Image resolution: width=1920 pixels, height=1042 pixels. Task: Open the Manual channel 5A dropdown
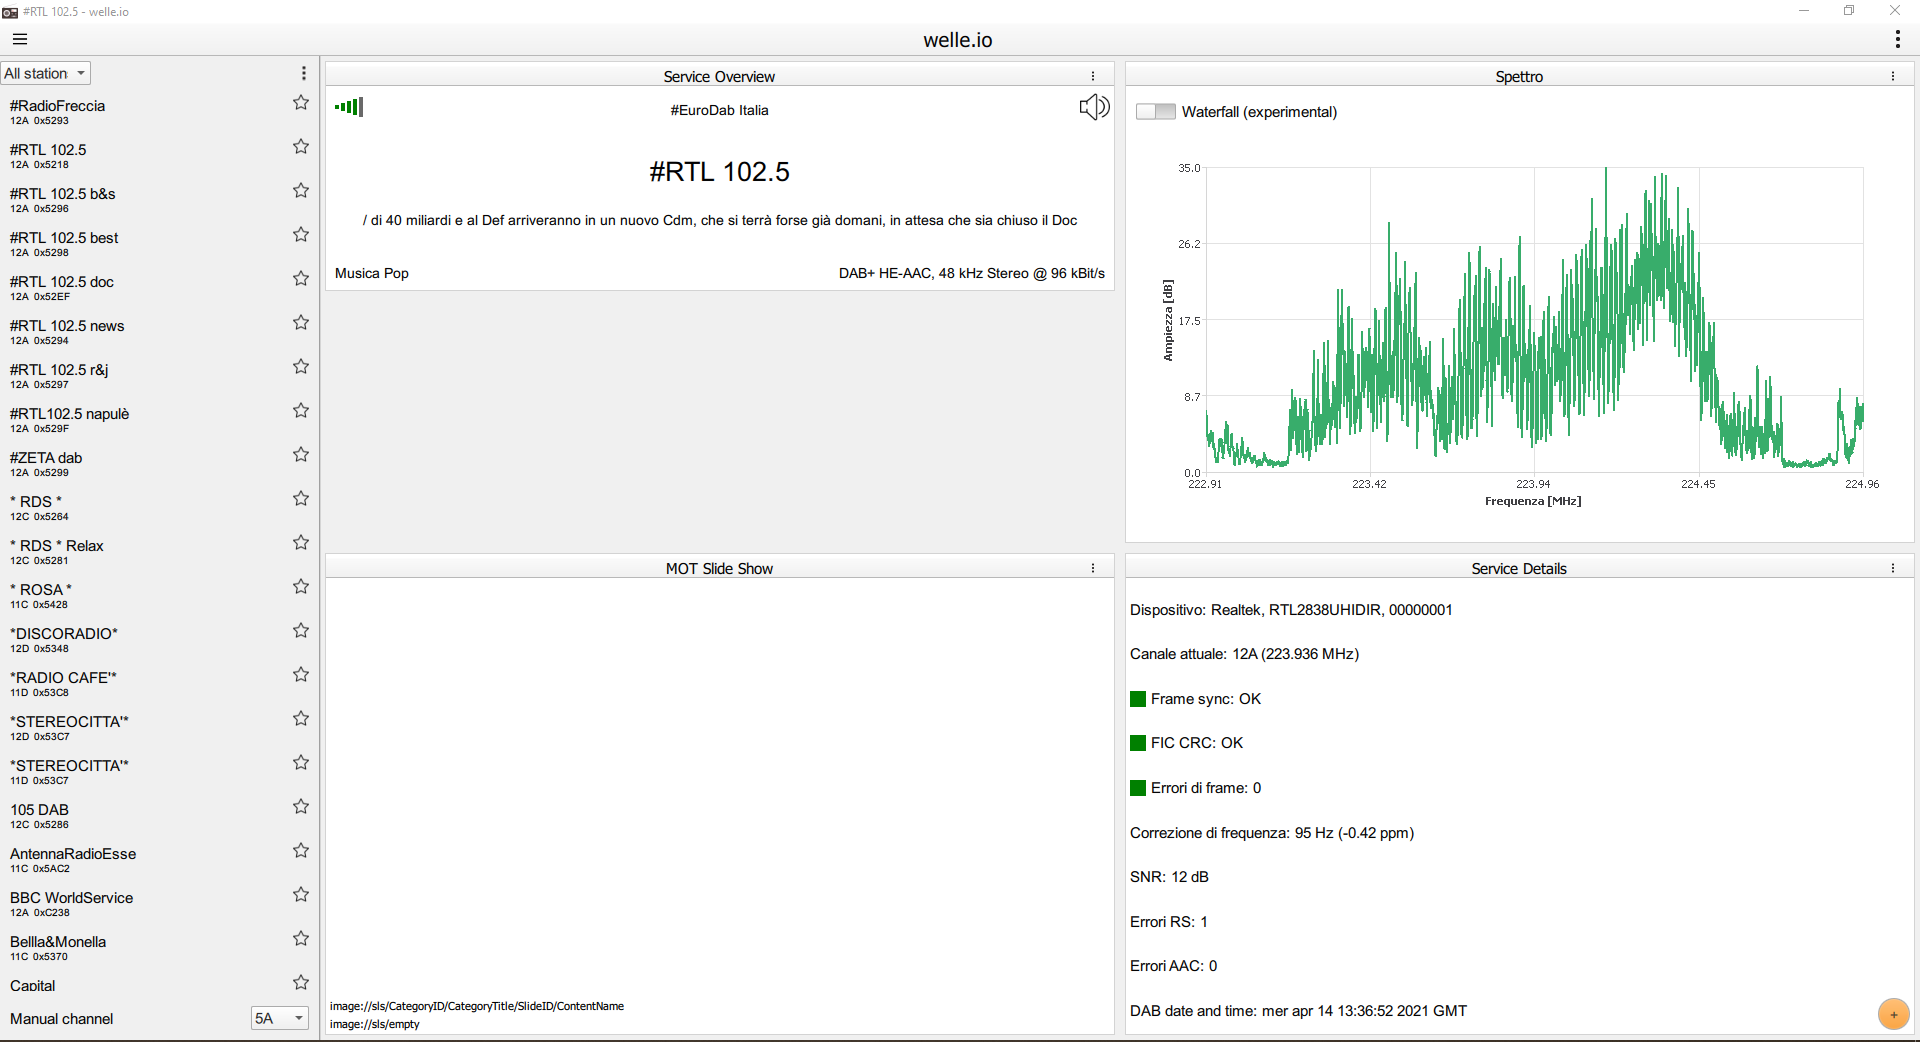(279, 1018)
